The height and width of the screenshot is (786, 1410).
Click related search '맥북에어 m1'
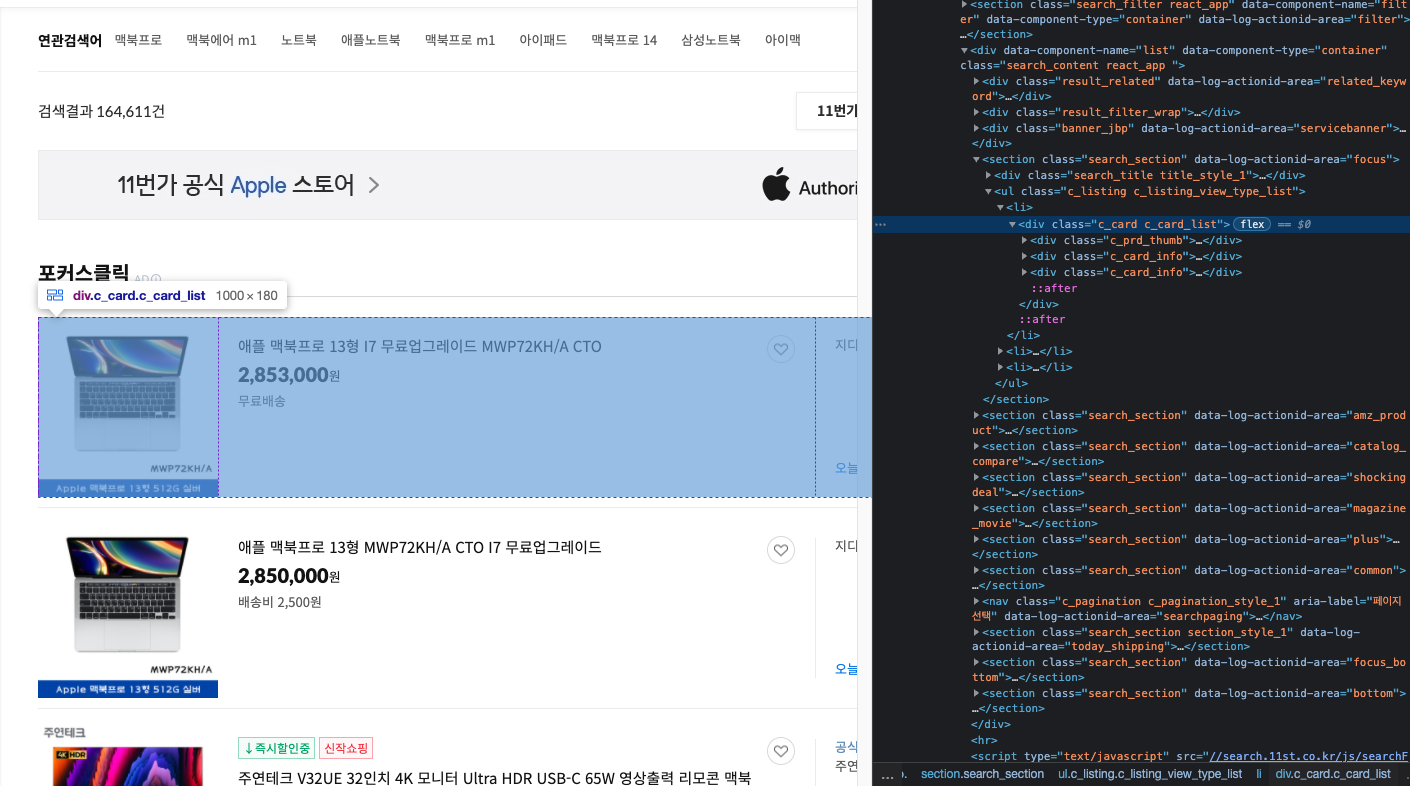221,40
